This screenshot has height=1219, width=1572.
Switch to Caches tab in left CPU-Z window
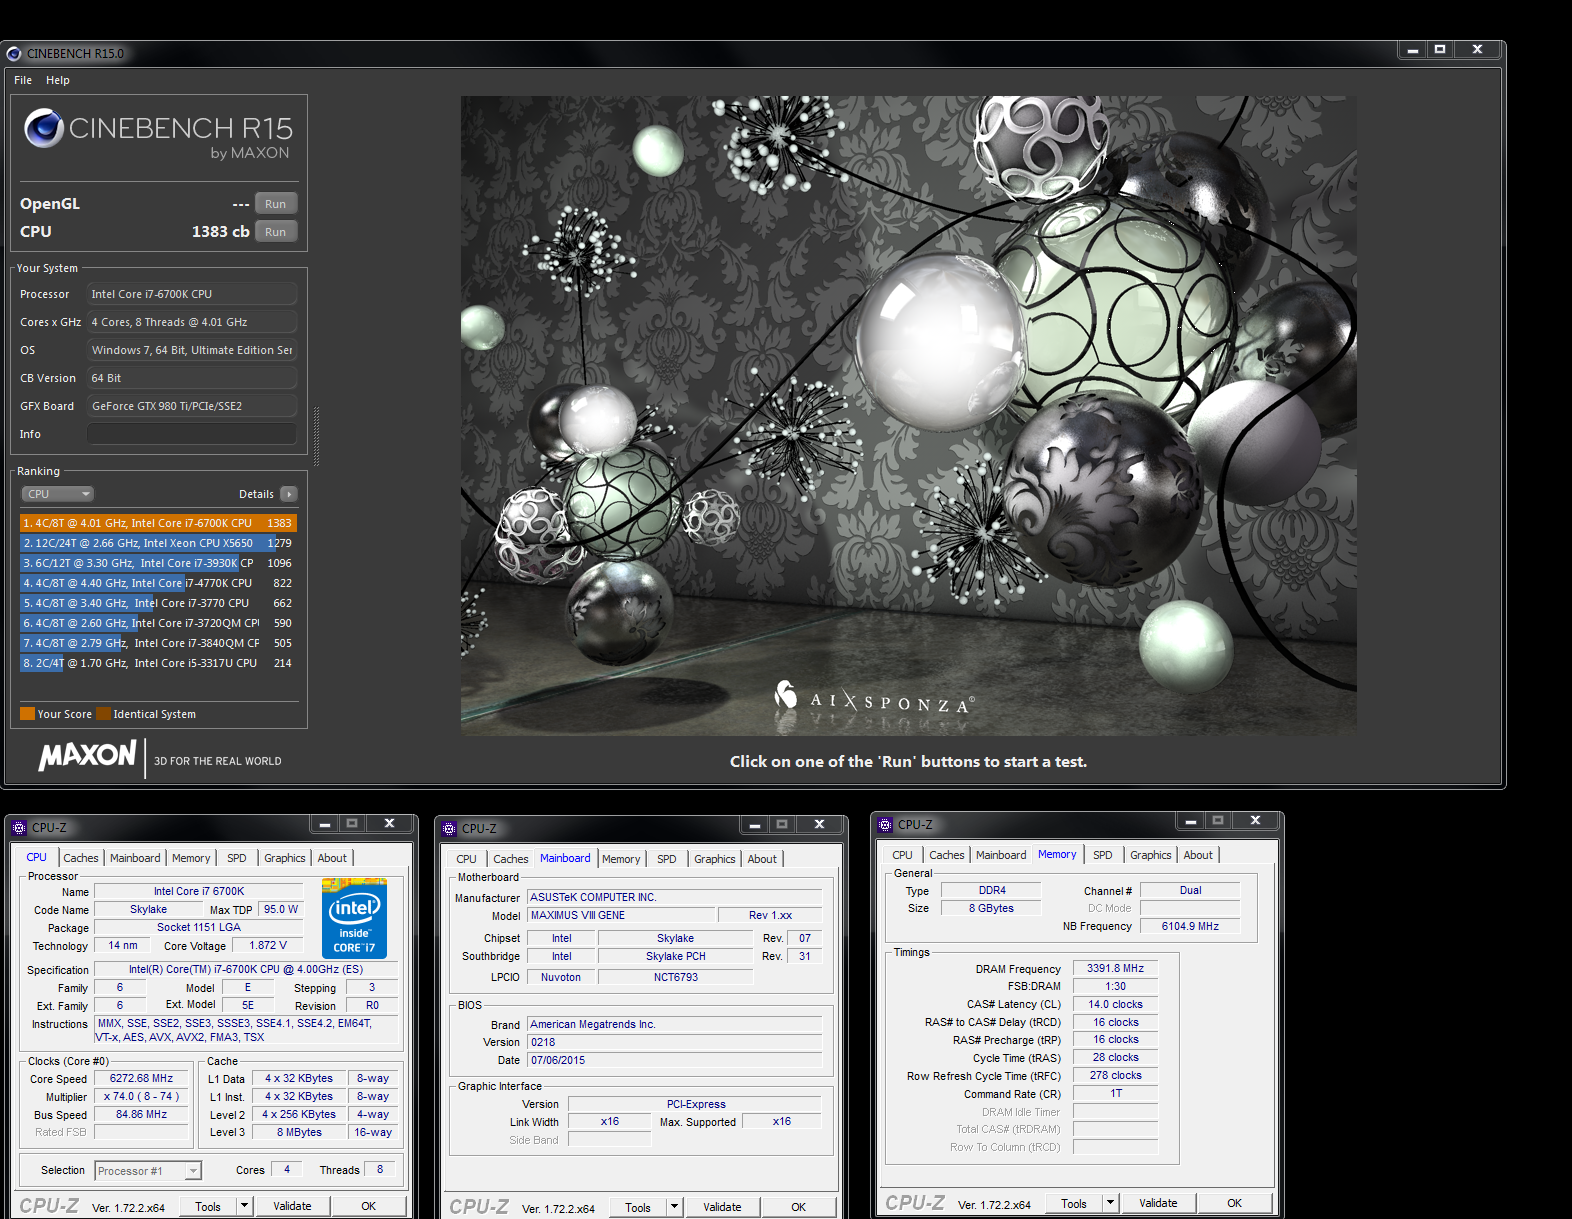pos(81,858)
